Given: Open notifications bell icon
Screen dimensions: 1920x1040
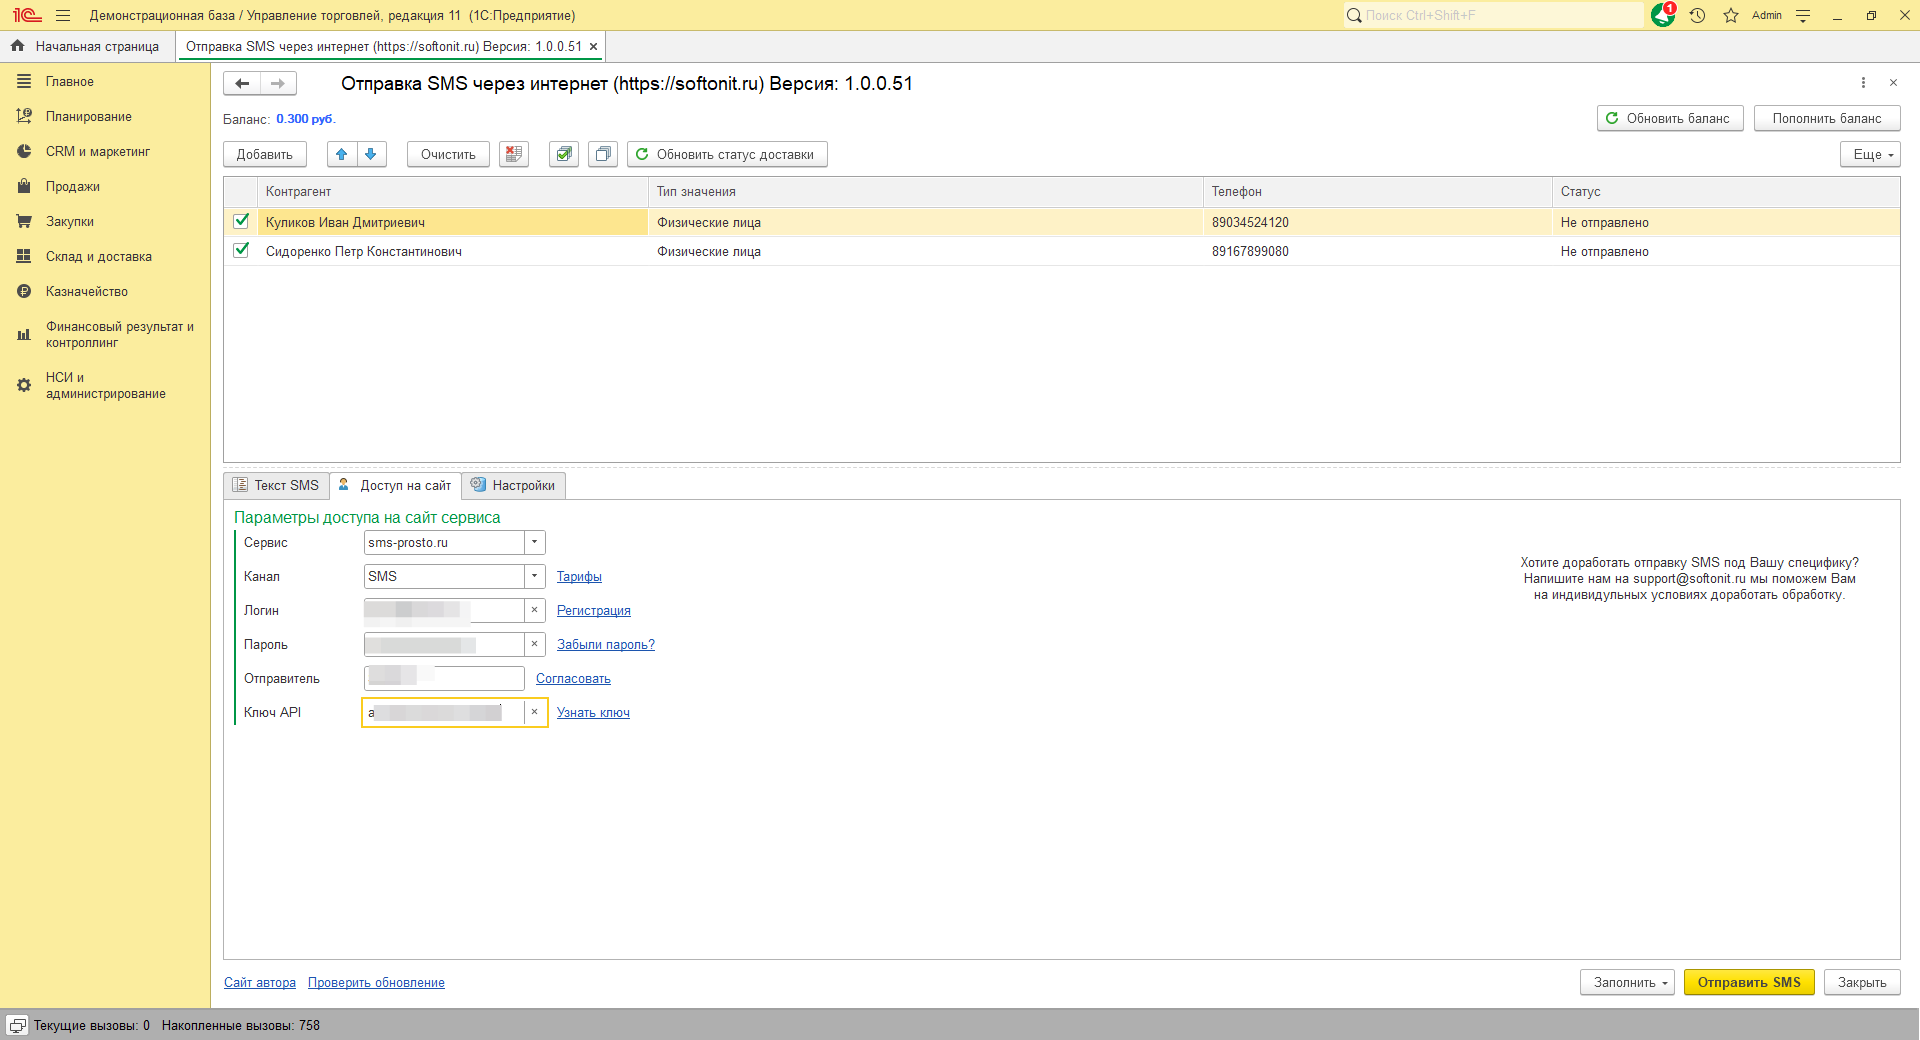Looking at the screenshot, I should tap(1662, 15).
